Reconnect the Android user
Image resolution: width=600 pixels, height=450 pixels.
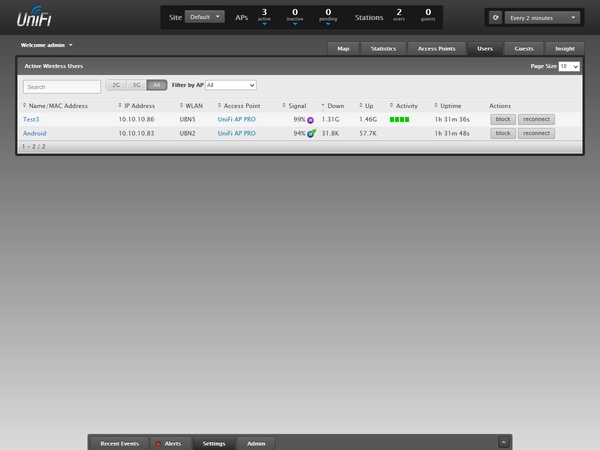(536, 133)
